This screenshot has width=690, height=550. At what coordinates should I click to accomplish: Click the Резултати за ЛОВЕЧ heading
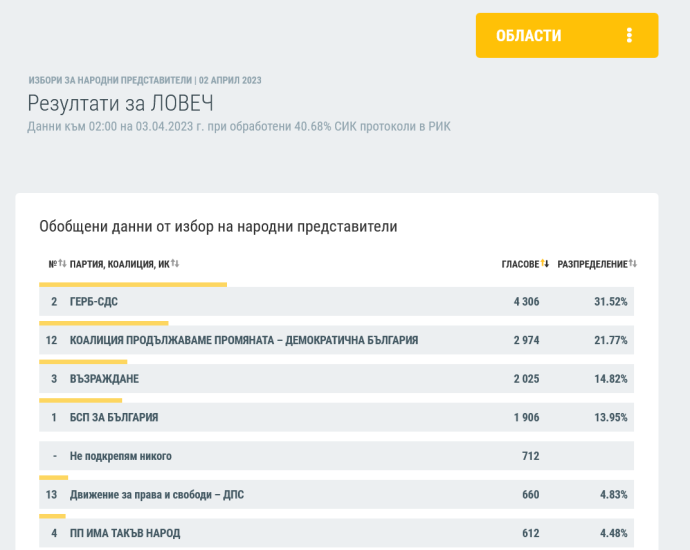pos(121,103)
